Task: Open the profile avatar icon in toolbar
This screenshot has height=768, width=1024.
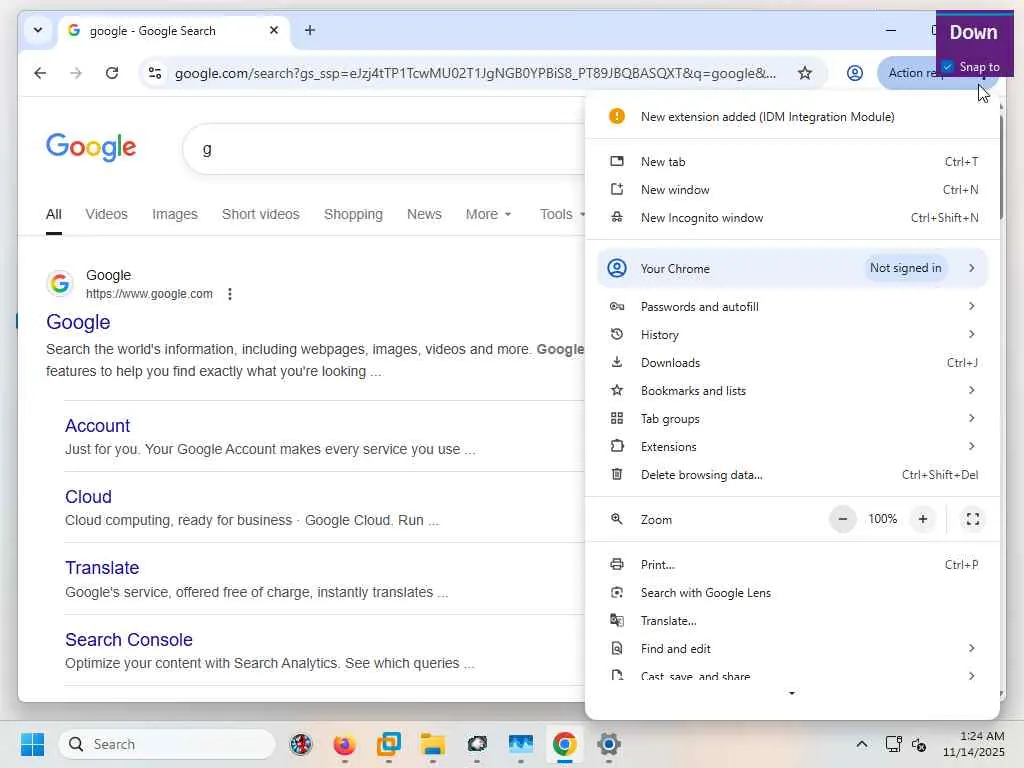Action: point(854,73)
